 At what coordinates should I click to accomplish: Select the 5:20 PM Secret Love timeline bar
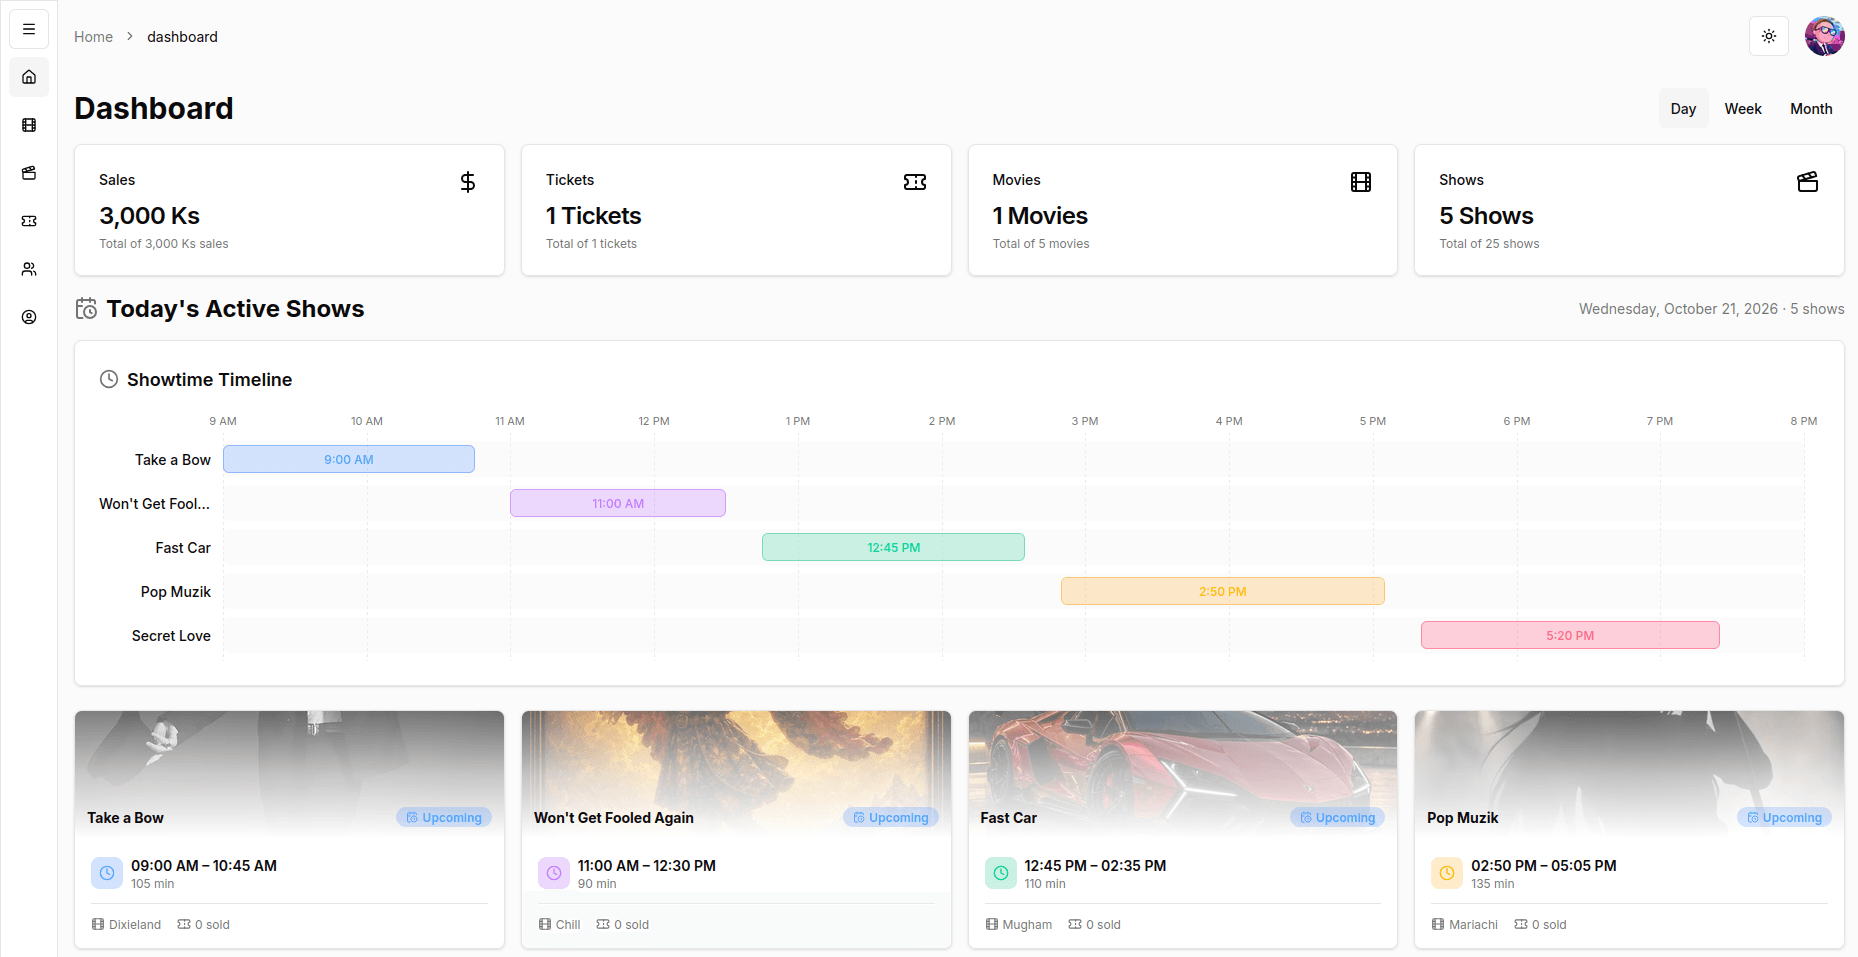coord(1570,635)
